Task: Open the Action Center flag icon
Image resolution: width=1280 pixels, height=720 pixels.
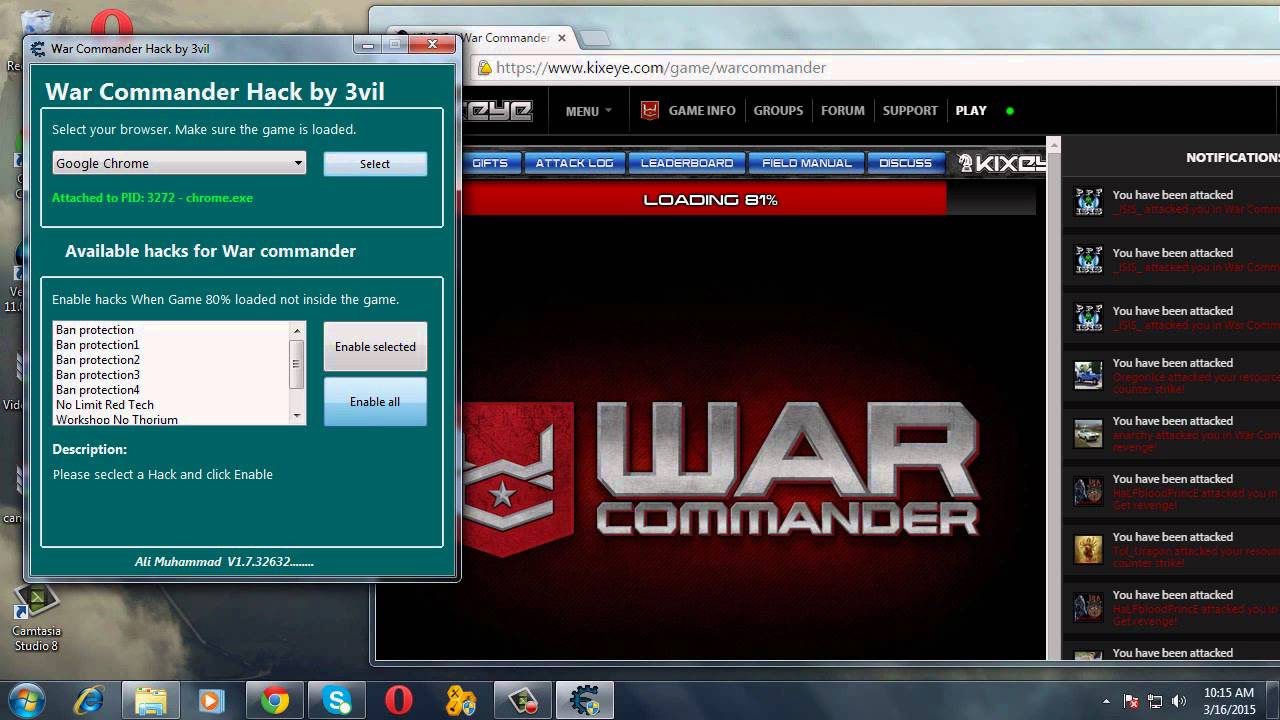Action: (x=1132, y=701)
